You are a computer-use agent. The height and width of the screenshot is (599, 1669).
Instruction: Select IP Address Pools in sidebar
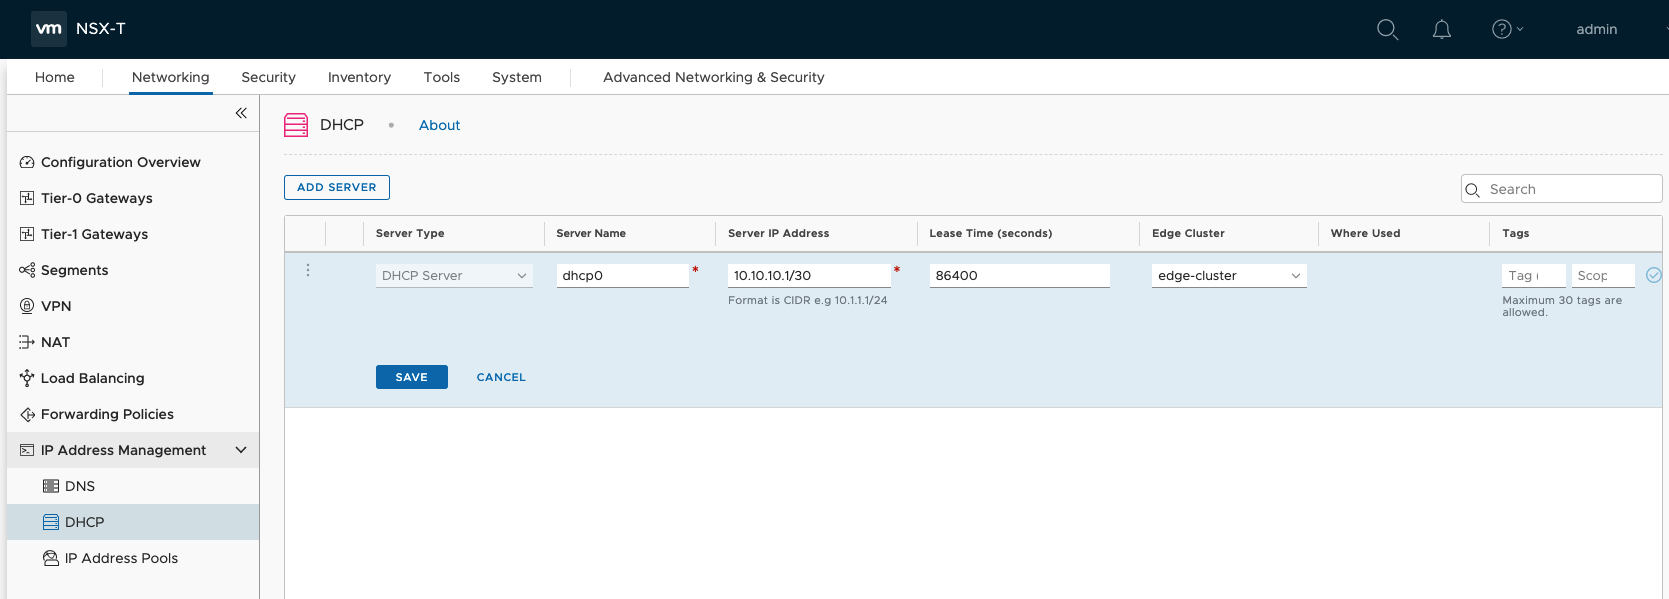coord(121,558)
